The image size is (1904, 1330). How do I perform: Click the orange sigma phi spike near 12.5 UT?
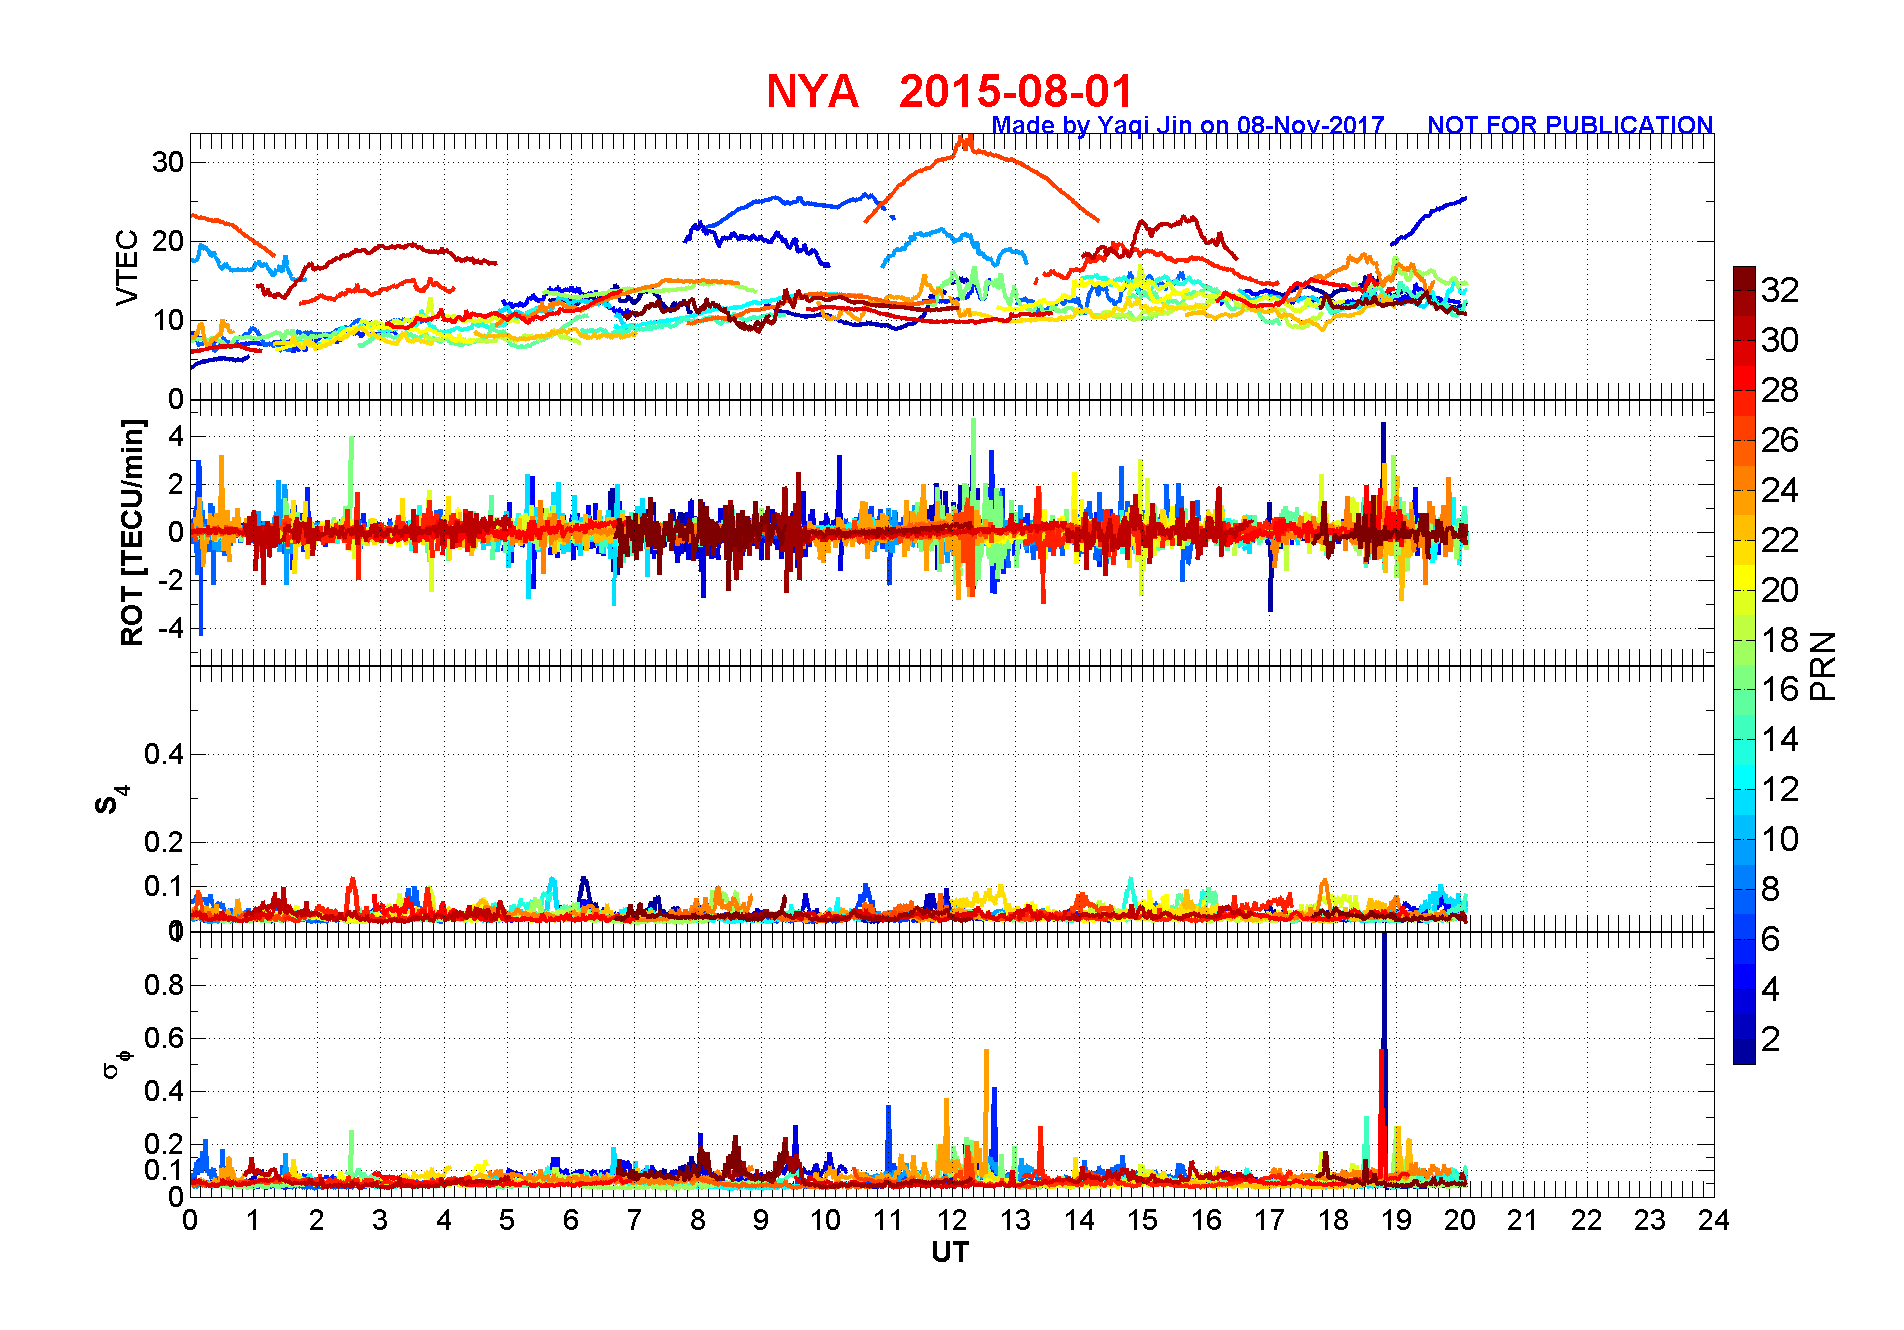pyautogui.click(x=986, y=1100)
